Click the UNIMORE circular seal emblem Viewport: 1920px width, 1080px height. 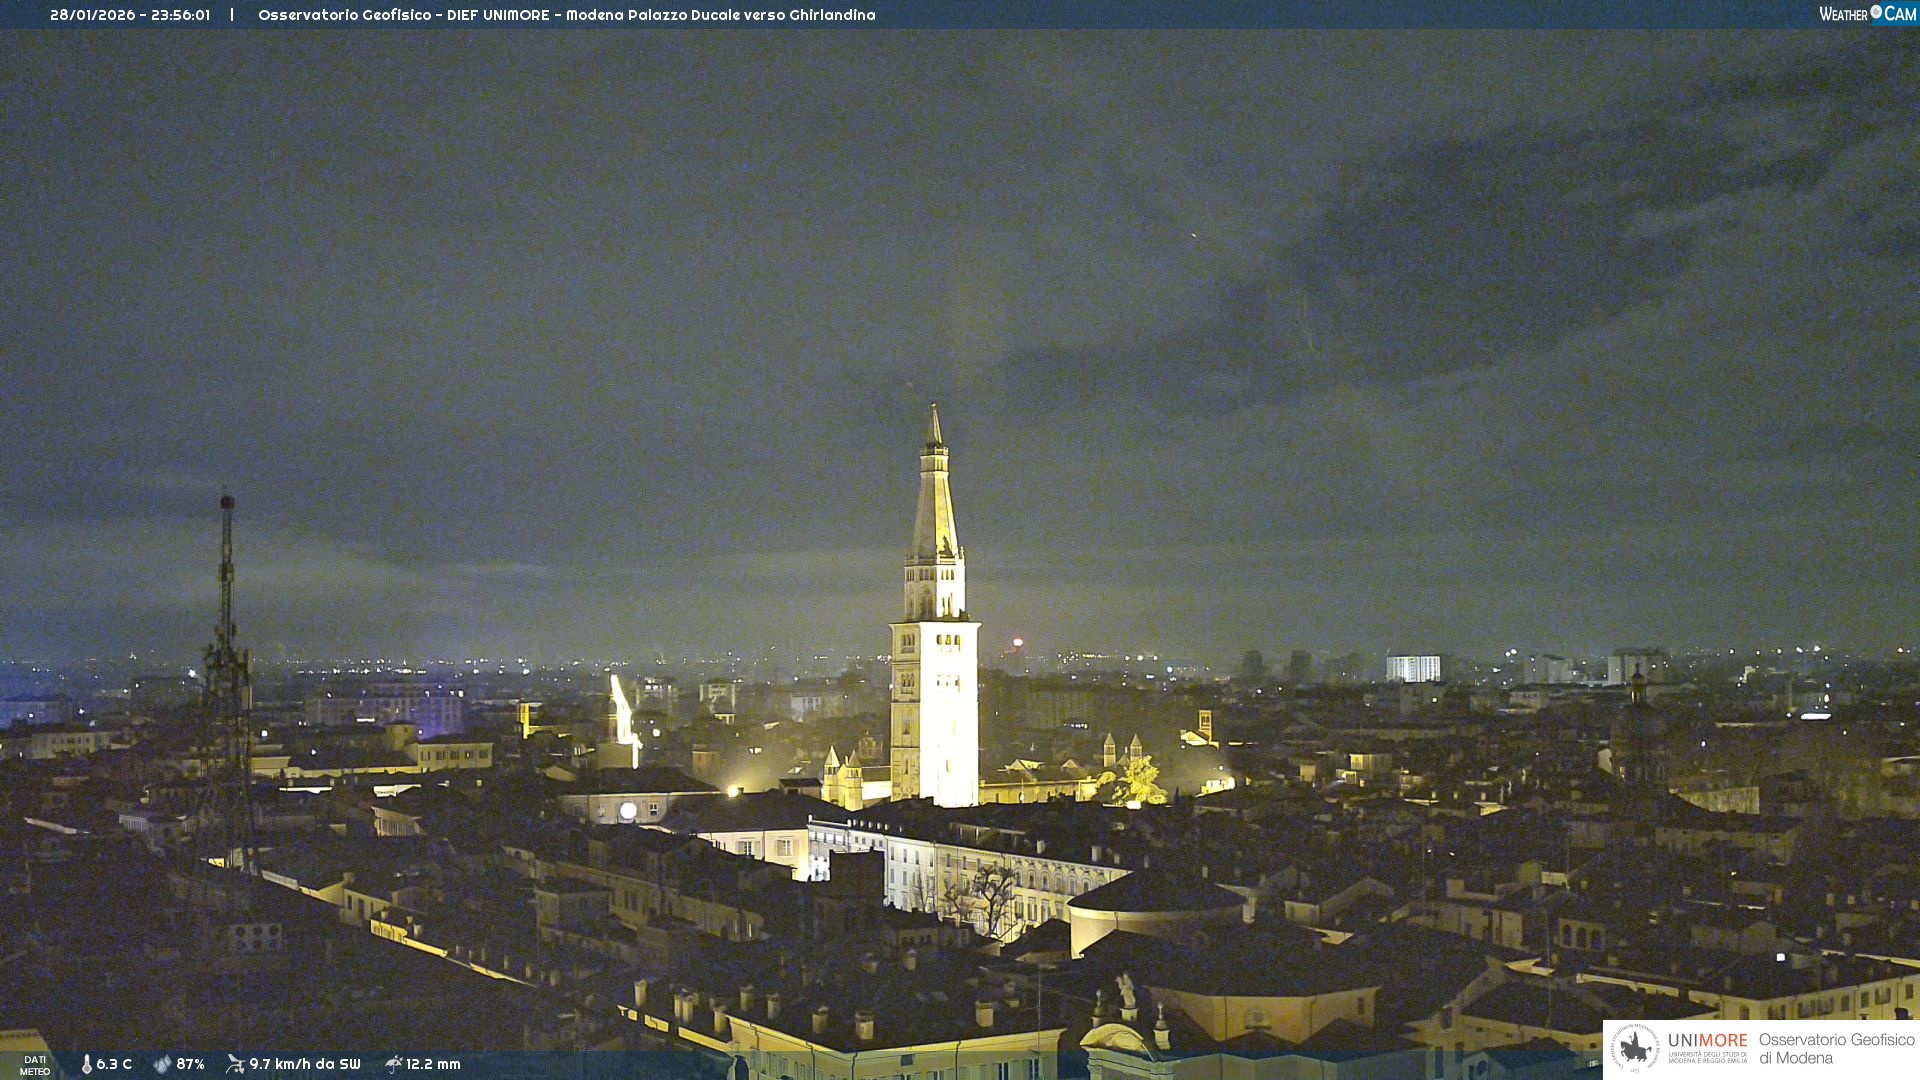1635,1048
